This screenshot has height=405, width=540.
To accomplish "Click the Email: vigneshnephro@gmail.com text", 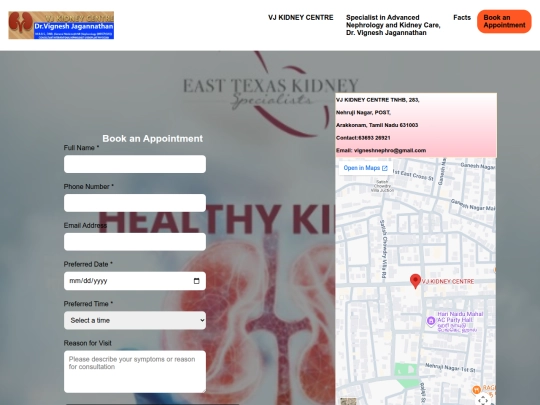I will 381,150.
